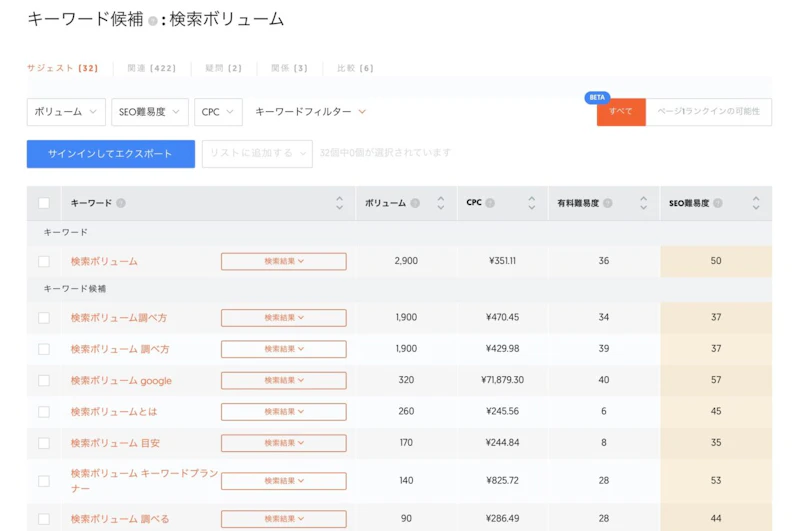
Task: Open 検索結果 dropdown for 検索ボリューム row
Action: click(284, 261)
